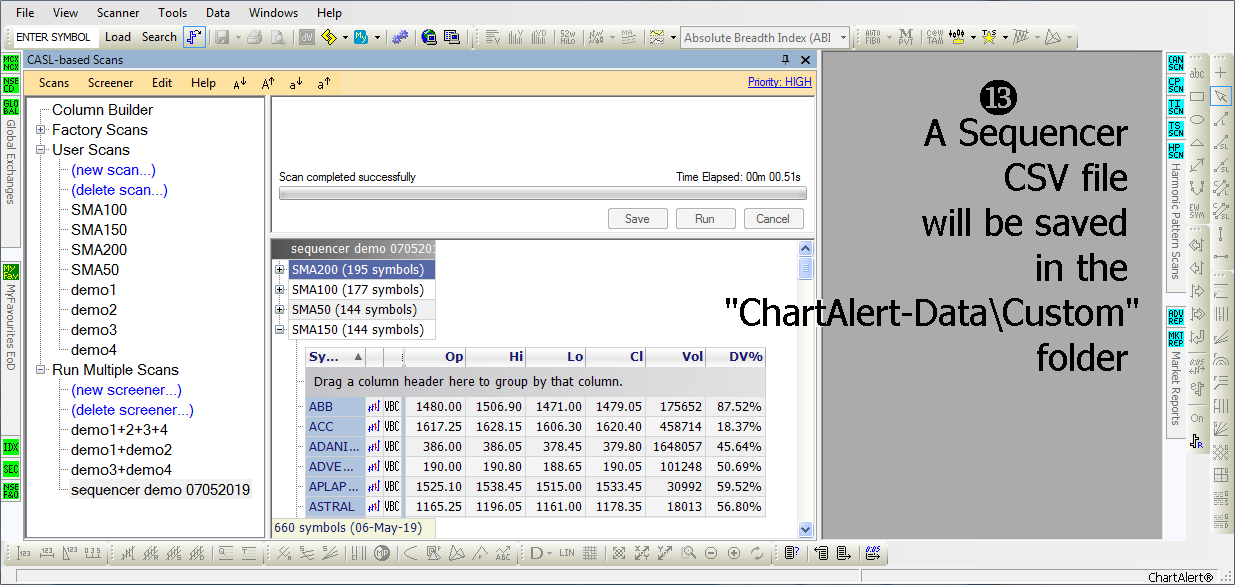Toggle the LIN linear scale button

tap(567, 553)
